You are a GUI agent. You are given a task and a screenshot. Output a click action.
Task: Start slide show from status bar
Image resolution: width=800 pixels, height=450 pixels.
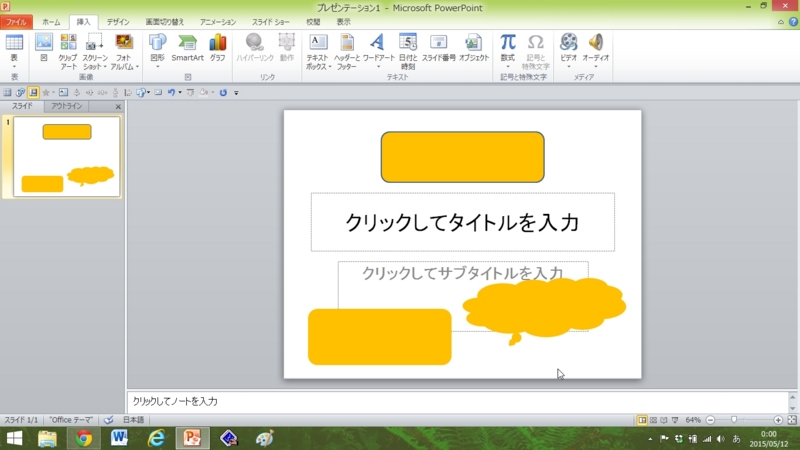pos(675,420)
